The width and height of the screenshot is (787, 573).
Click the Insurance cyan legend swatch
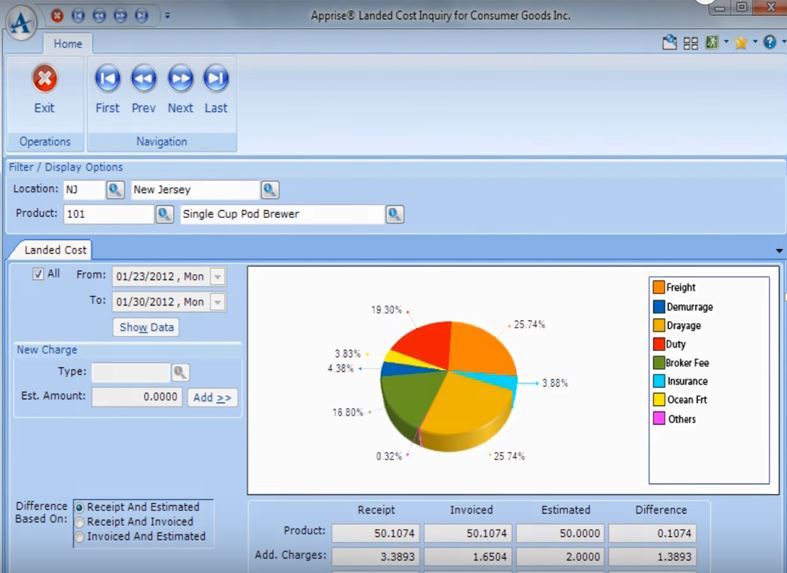(659, 381)
